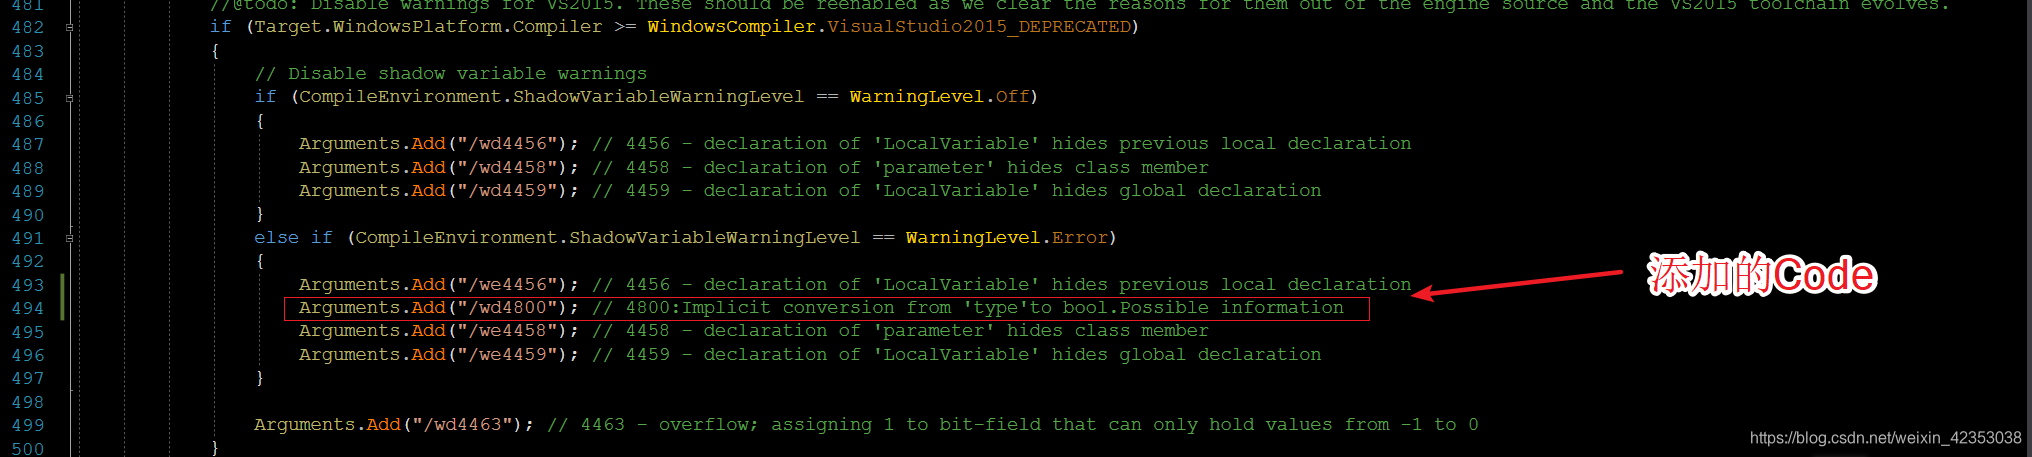
Task: Collapse the else if block at line 491
Action: coord(69,238)
